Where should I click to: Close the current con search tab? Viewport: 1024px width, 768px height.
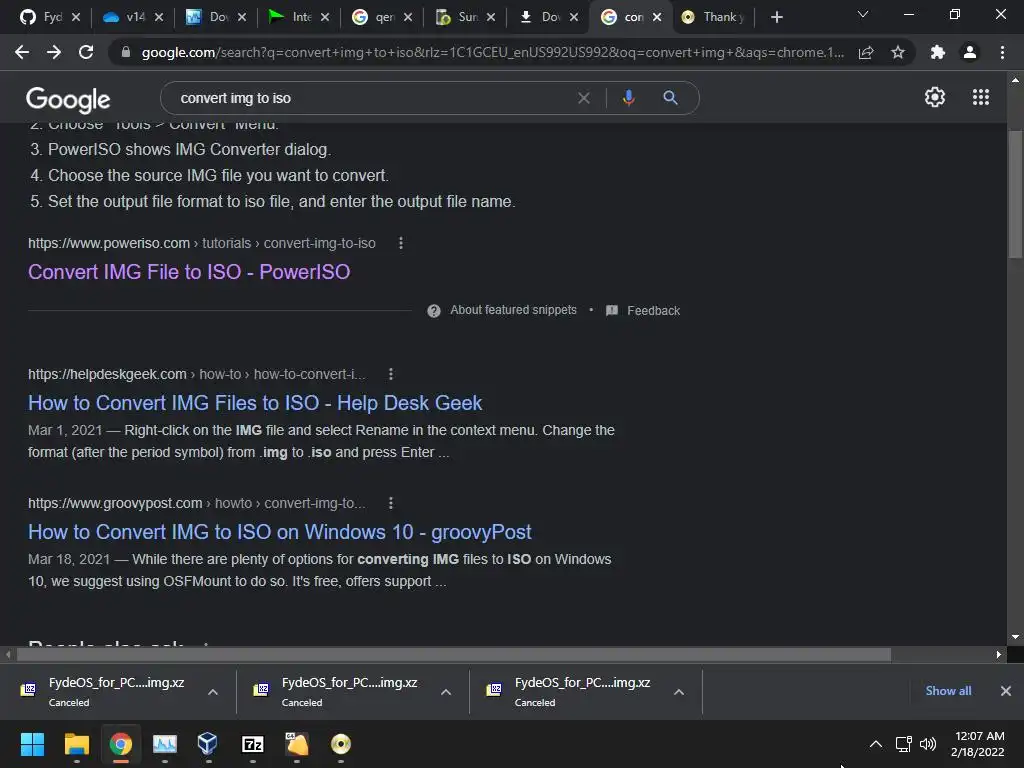point(657,17)
